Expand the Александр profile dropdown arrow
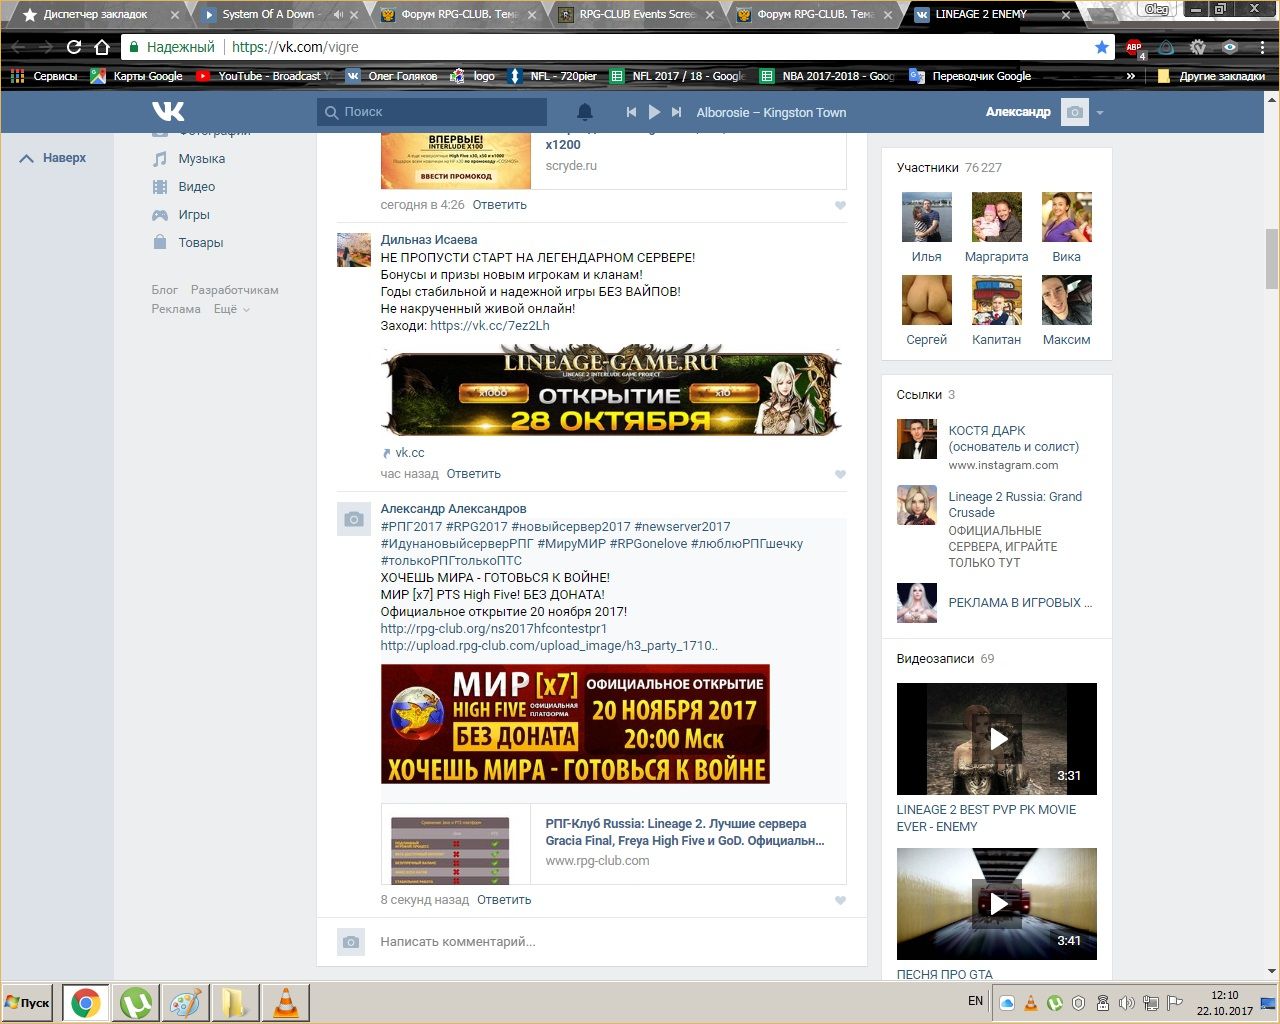The height and width of the screenshot is (1024, 1280). click(1100, 113)
